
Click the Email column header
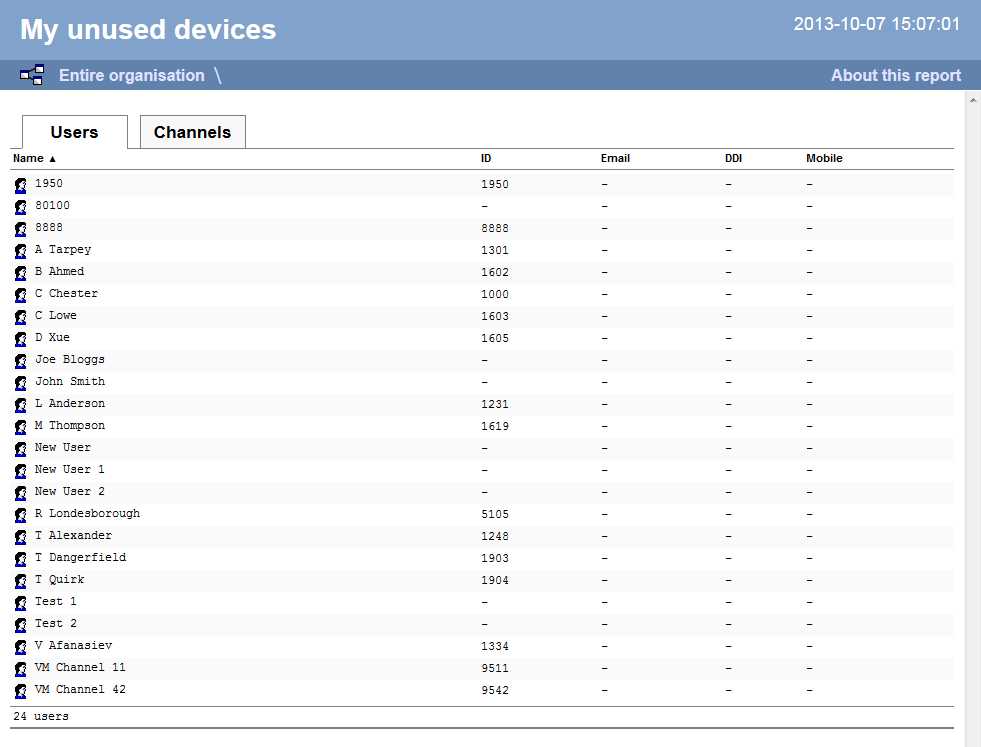pos(615,158)
